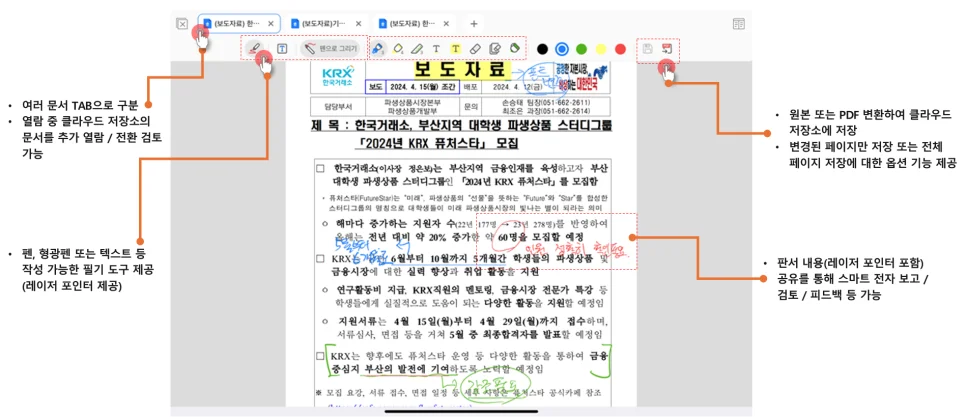Select the text box insert icon
The width and height of the screenshot is (966, 417).
pos(282,49)
